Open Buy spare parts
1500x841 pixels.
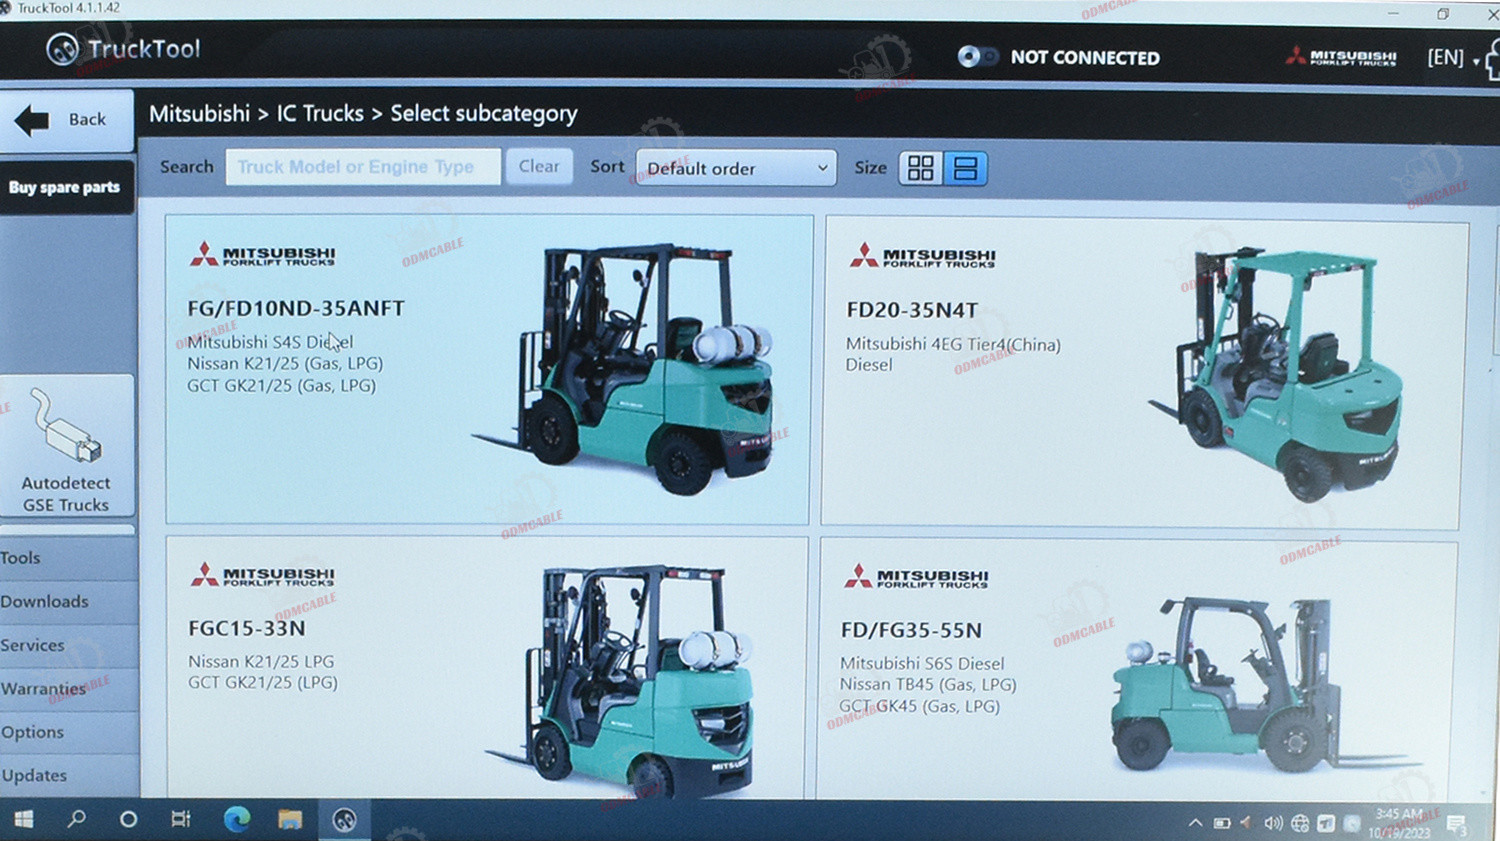[66, 187]
